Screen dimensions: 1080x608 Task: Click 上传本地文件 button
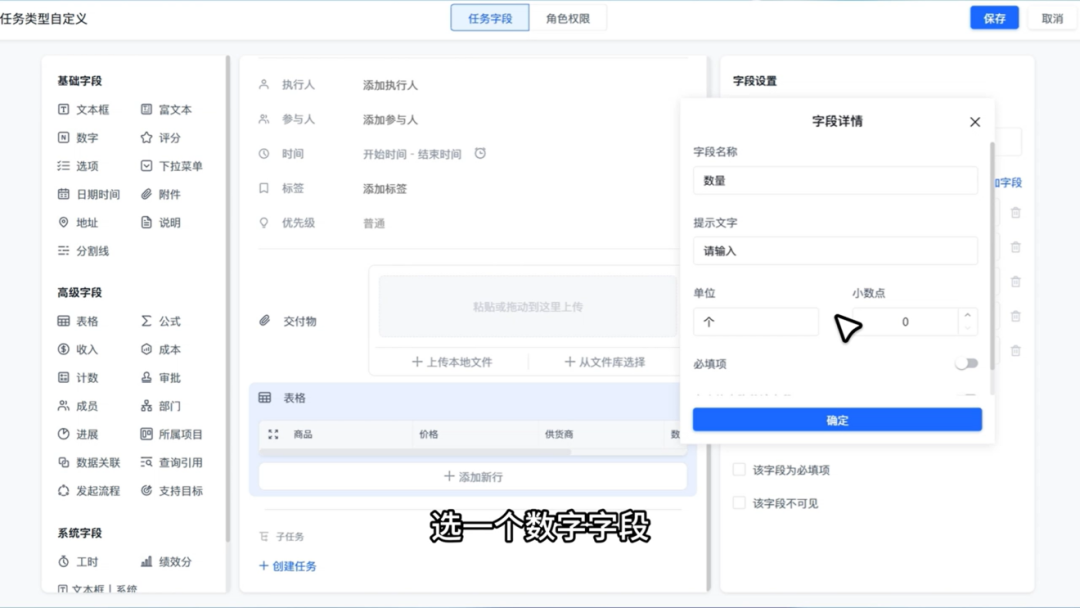tap(452, 361)
